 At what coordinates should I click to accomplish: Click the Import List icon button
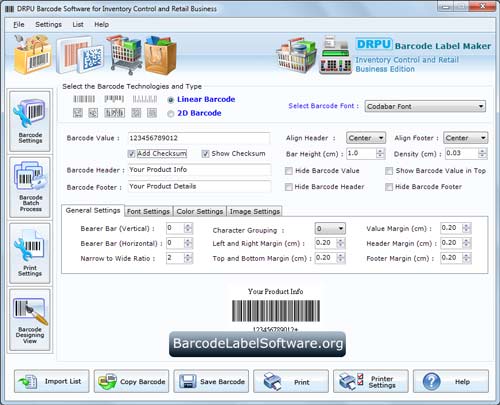point(52,381)
